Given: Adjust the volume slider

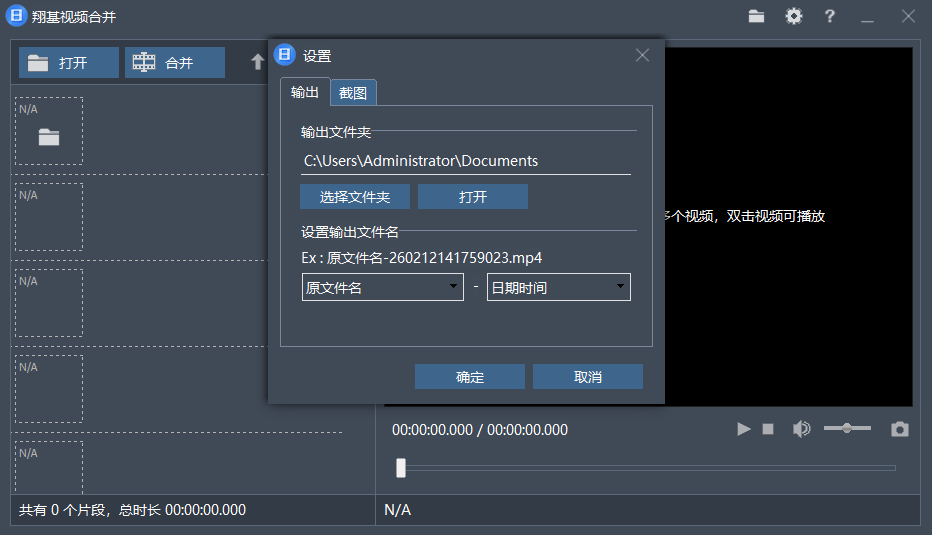Looking at the screenshot, I should click(x=847, y=428).
